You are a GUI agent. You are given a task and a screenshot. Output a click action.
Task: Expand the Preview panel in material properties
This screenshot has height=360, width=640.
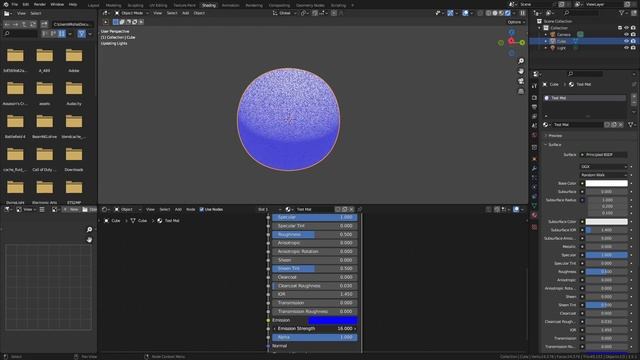555,136
